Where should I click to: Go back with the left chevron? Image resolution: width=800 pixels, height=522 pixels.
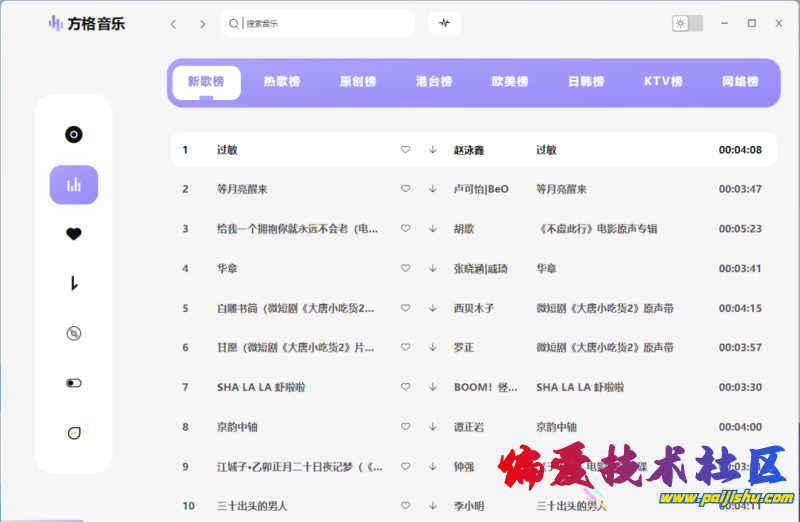point(173,24)
